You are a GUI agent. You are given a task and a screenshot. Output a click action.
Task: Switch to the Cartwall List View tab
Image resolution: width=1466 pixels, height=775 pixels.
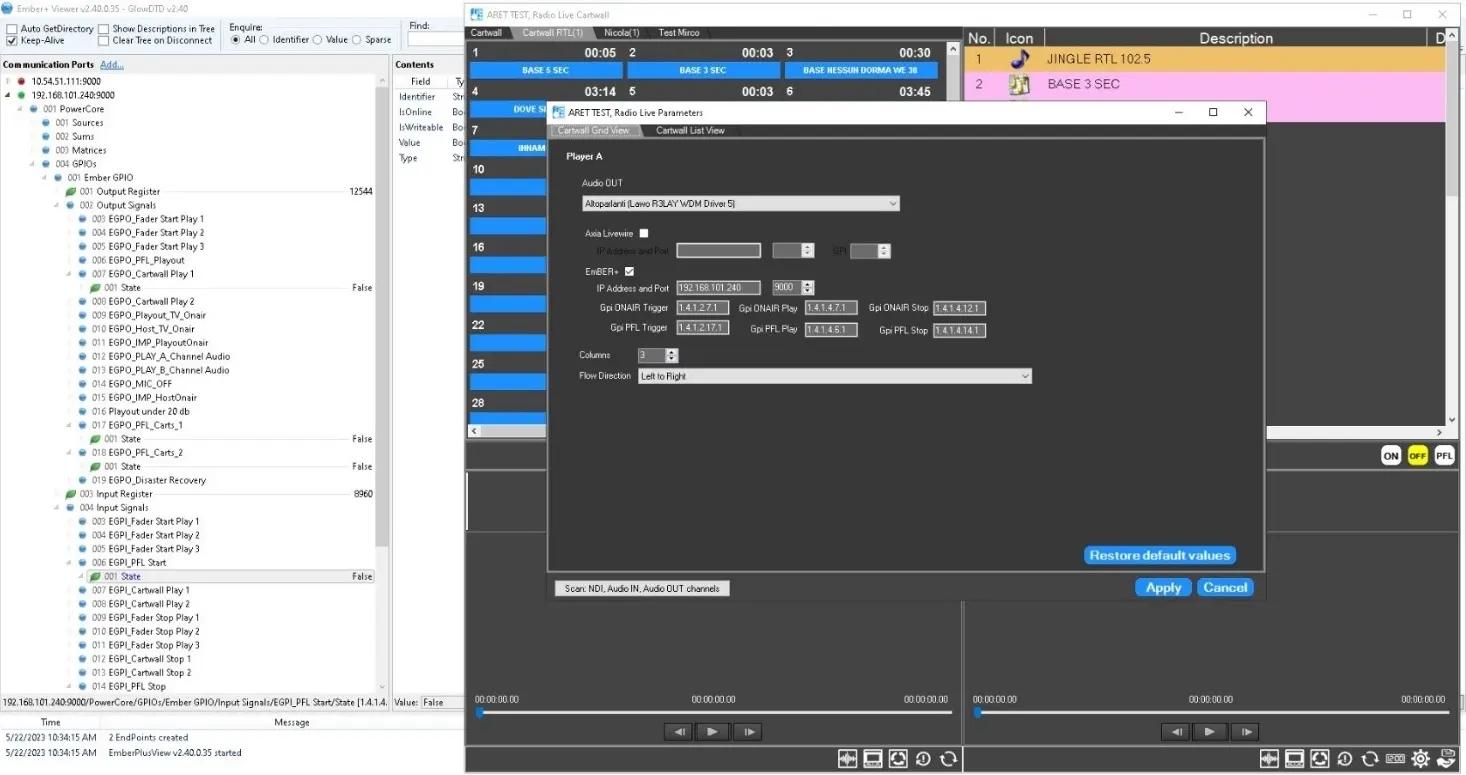pos(690,131)
